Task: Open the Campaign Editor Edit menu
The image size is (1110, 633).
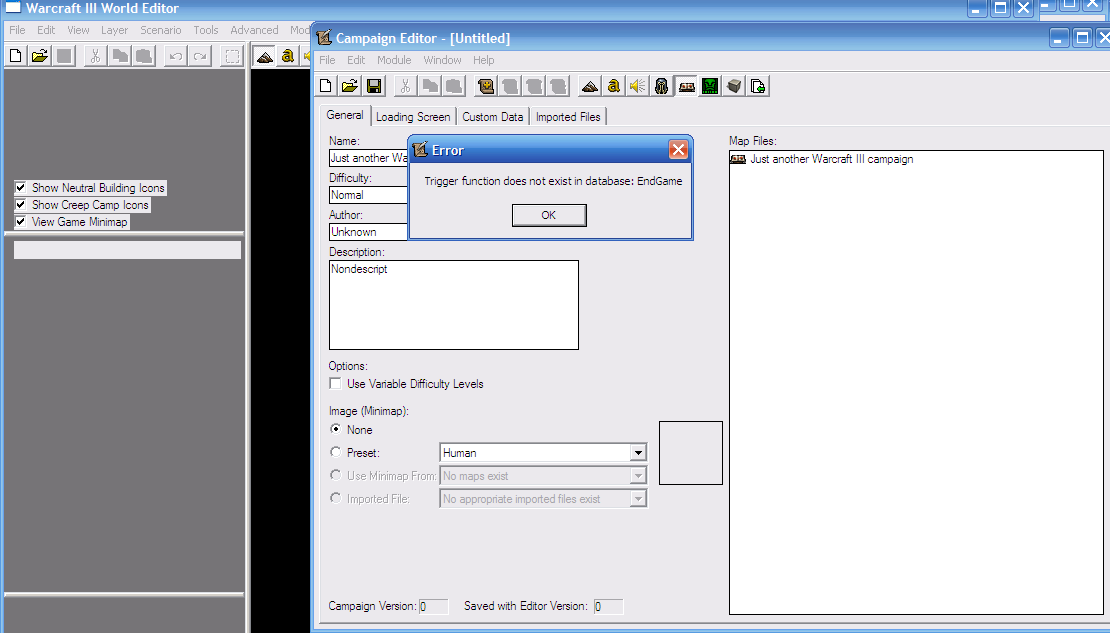Action: tap(356, 60)
